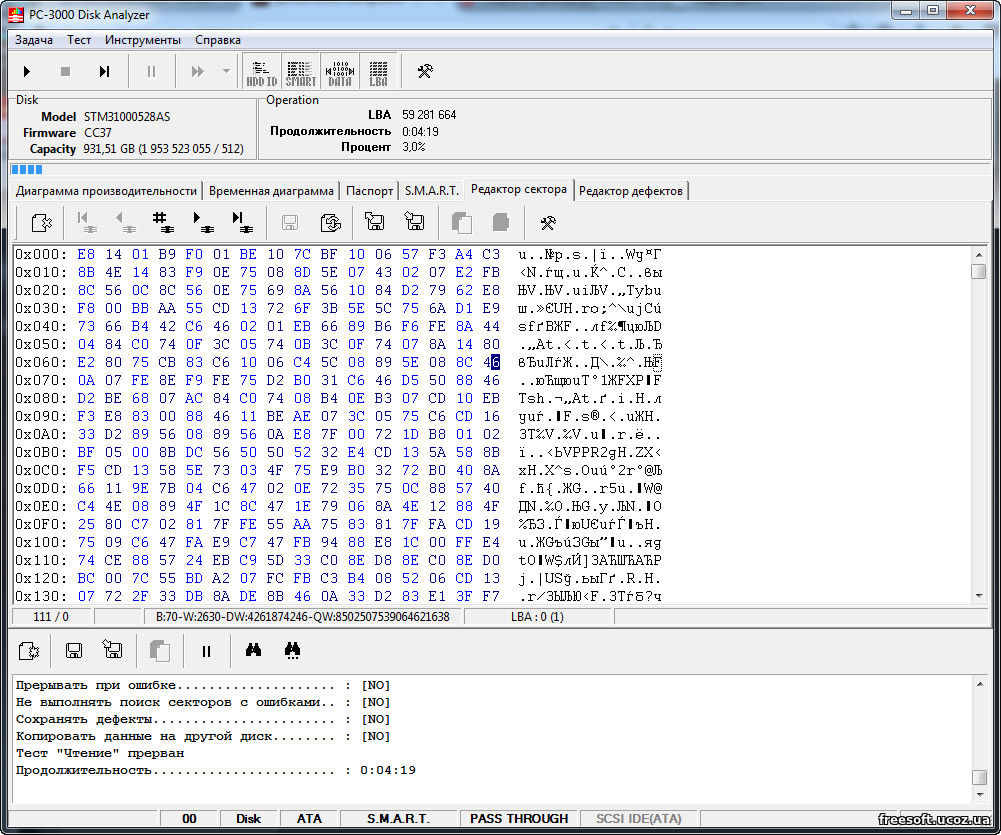Viewport: 1001px width, 835px height.
Task: Click disk model STM31000528AS text
Action: [x=127, y=117]
